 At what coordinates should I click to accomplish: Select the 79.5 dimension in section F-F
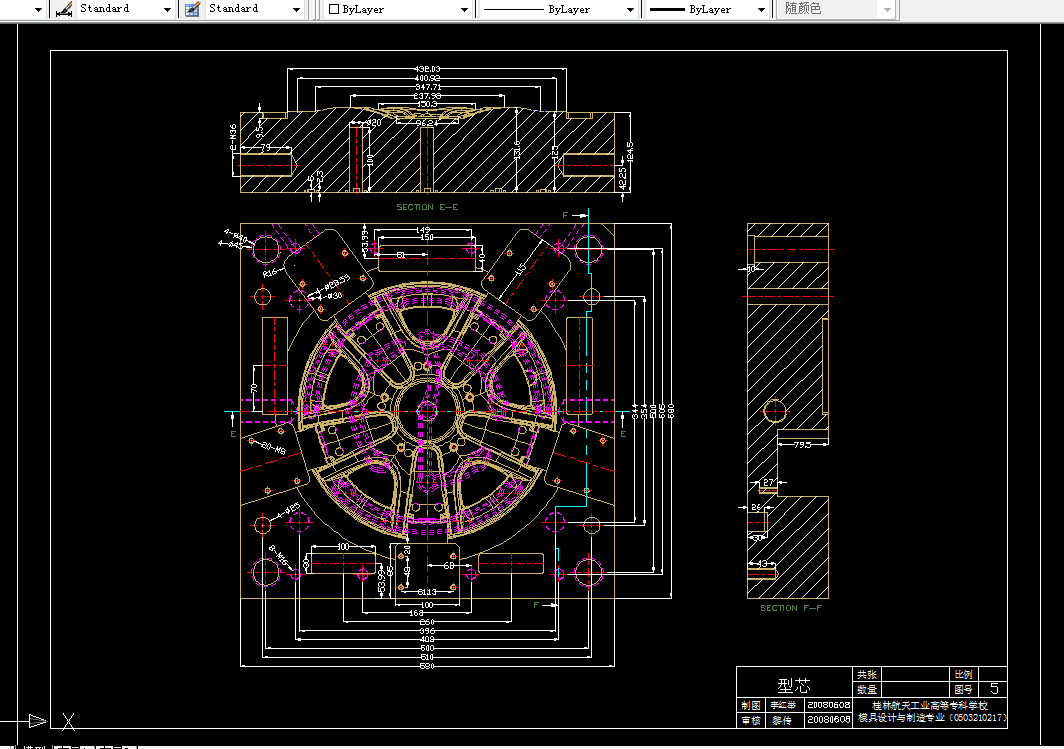pos(803,445)
